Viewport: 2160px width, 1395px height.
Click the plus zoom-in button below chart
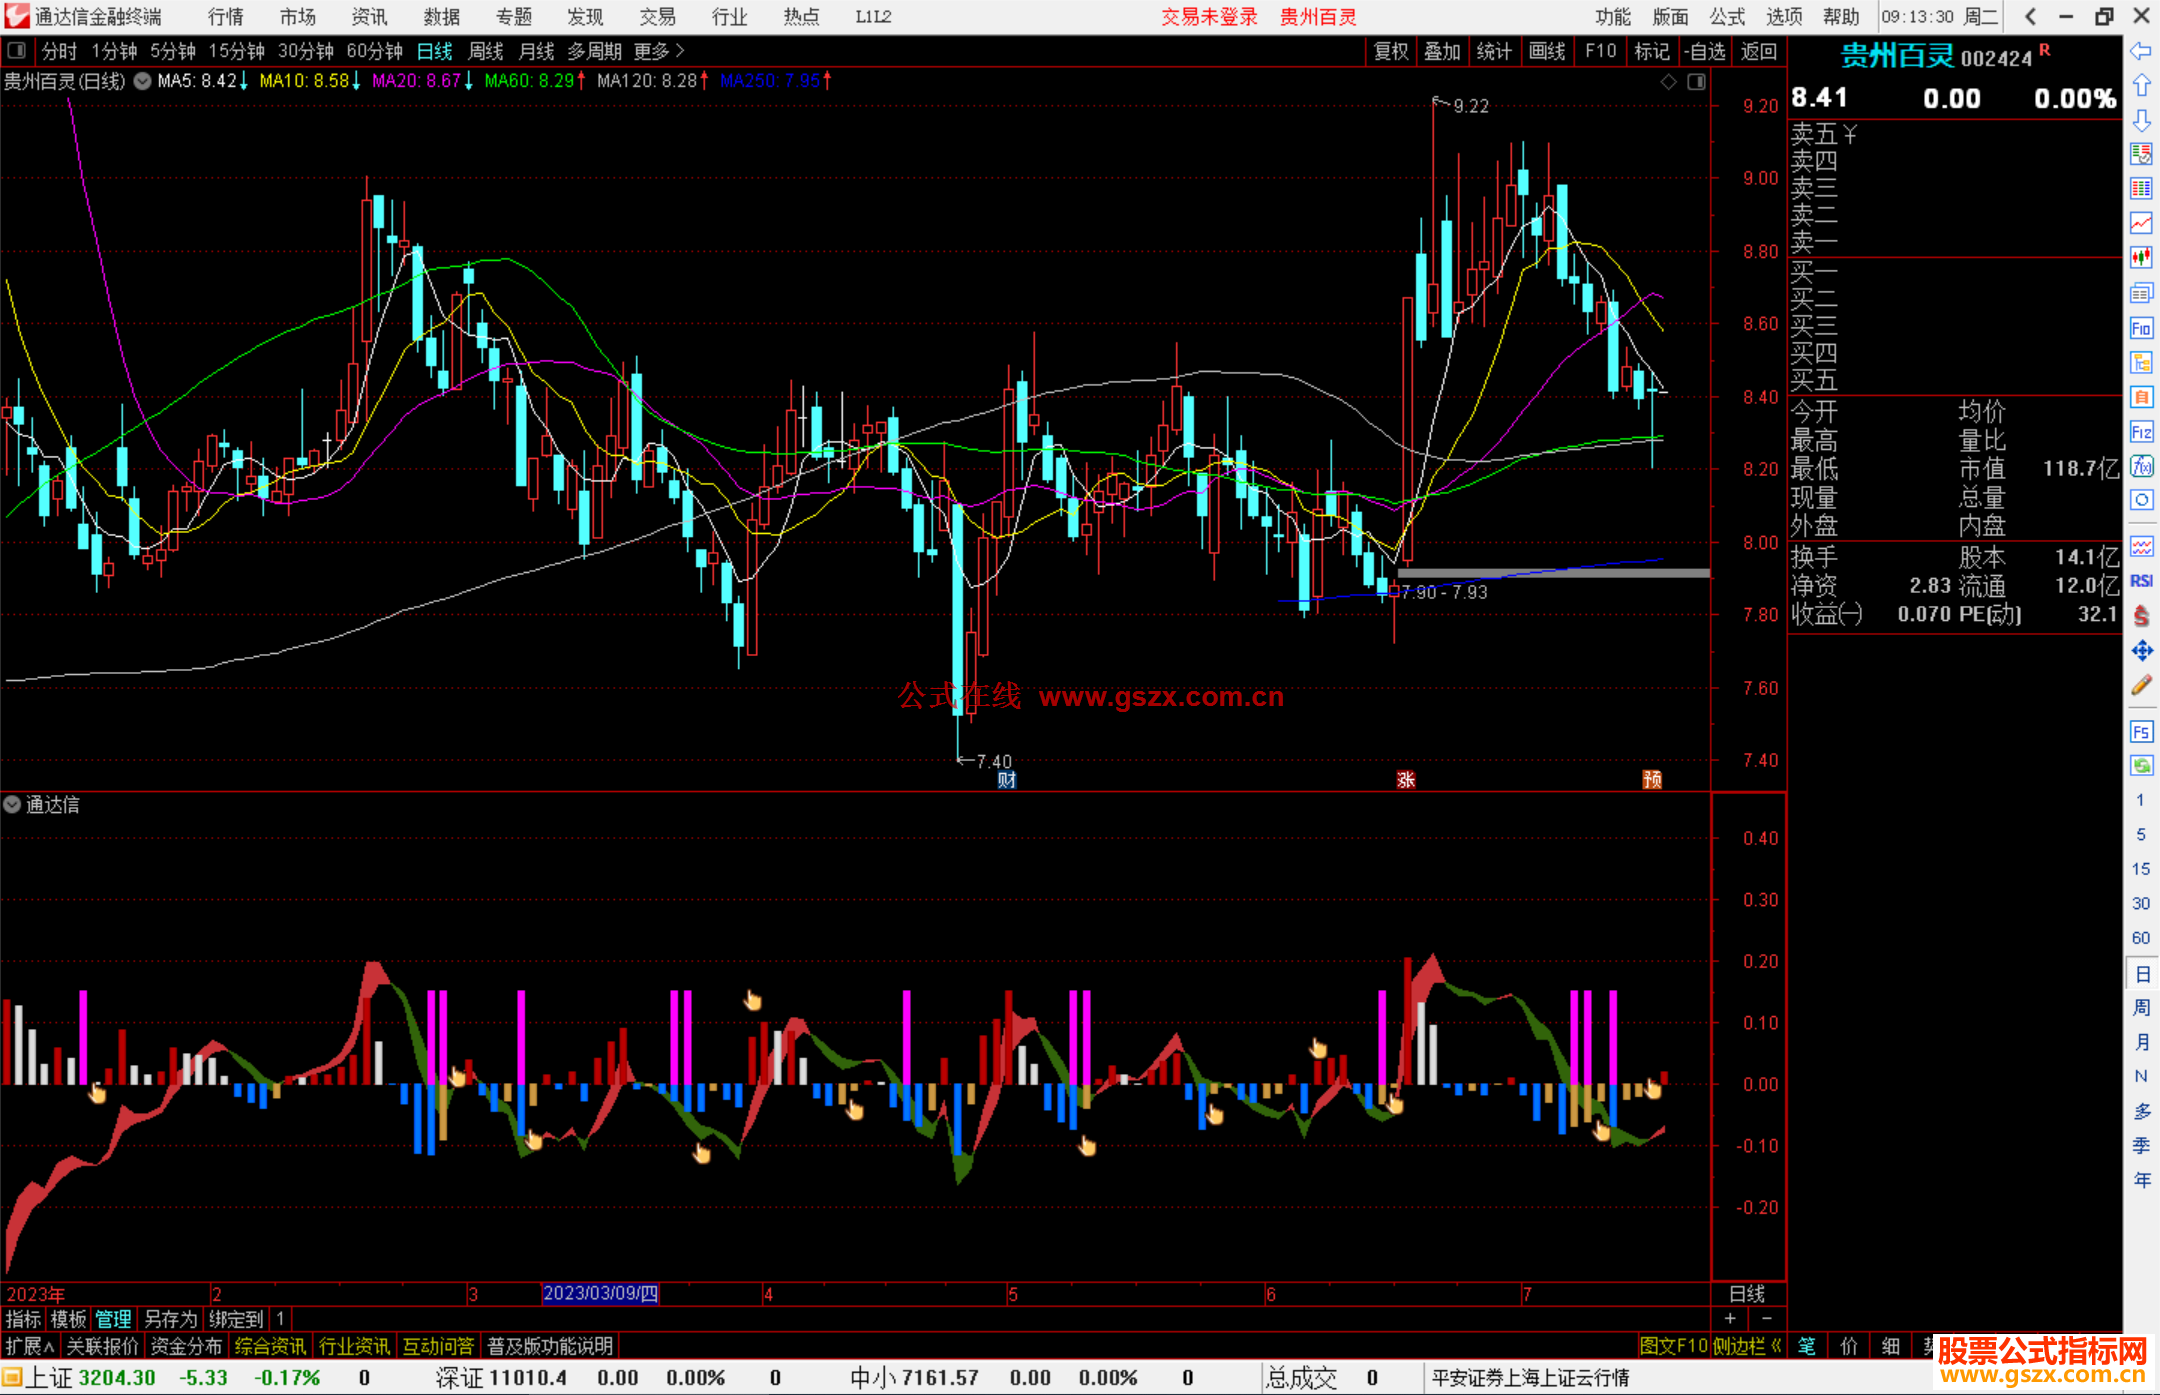point(1730,1319)
